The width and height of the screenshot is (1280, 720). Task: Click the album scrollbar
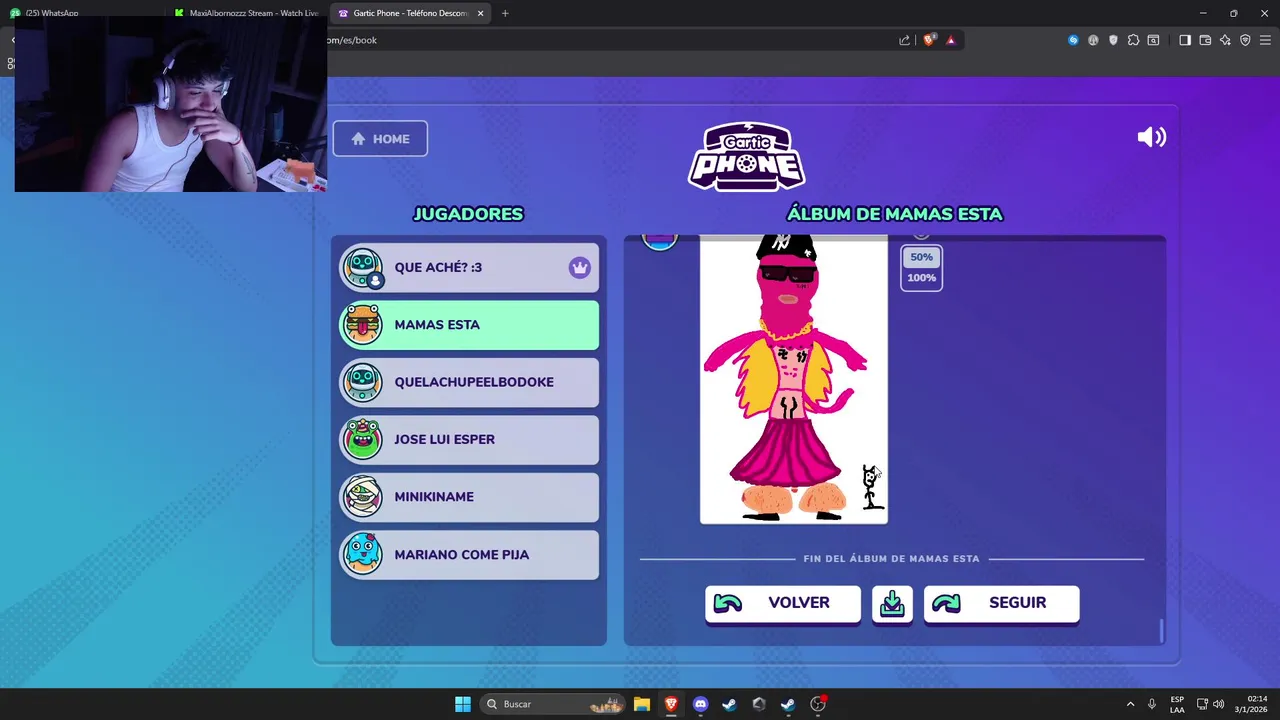[1161, 631]
